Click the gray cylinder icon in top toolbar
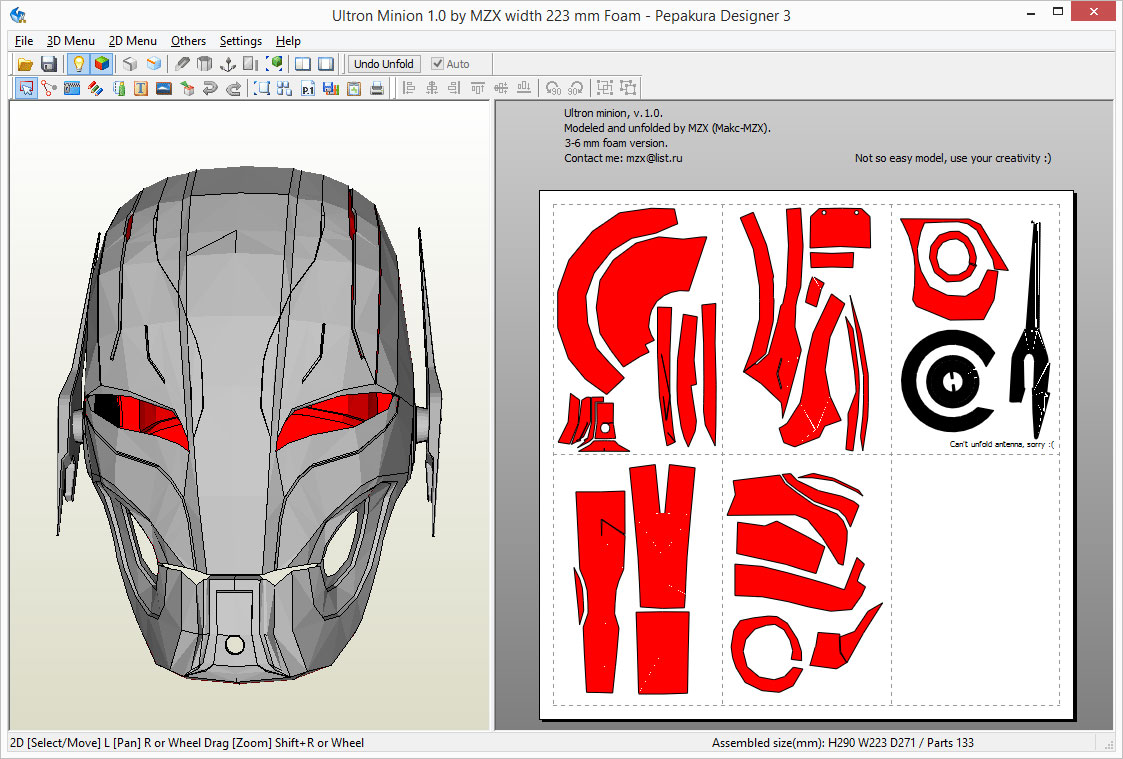This screenshot has height=759, width=1123. click(x=205, y=64)
